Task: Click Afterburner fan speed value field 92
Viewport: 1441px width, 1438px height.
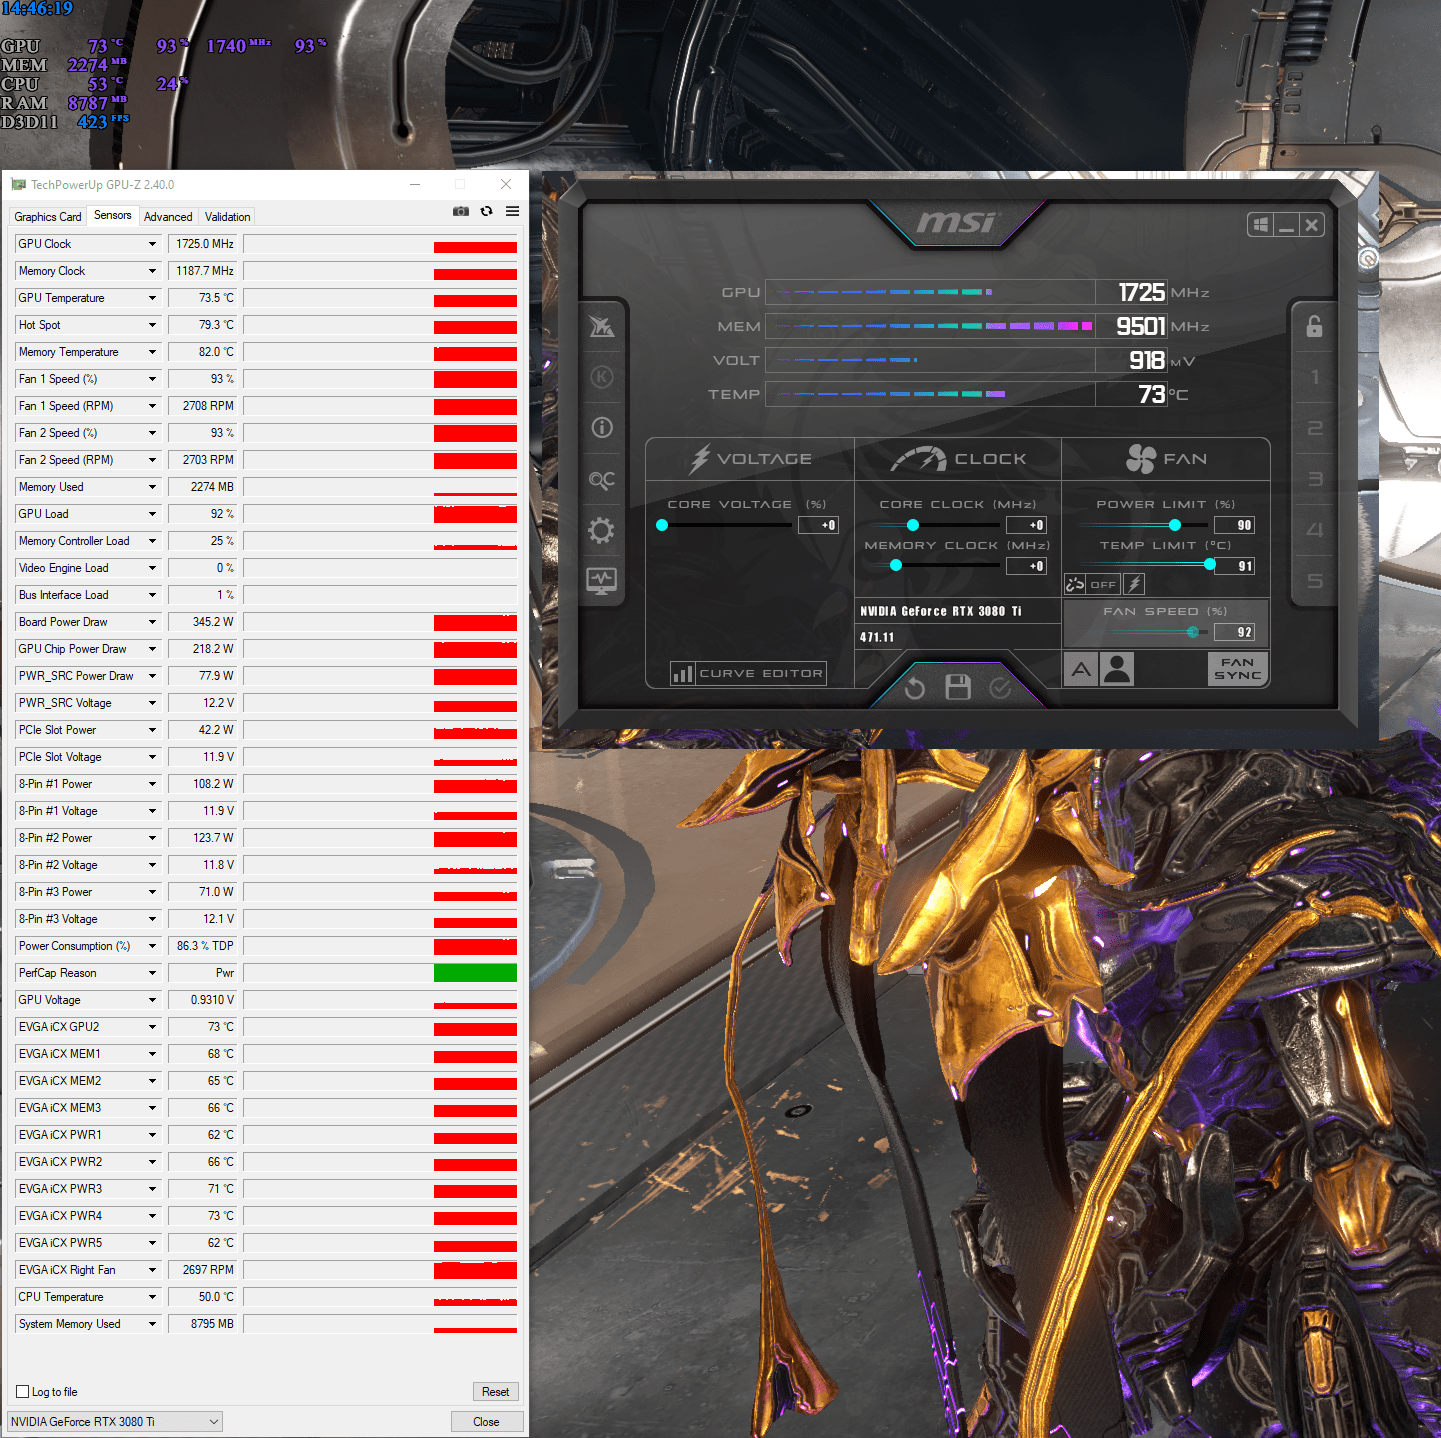Action: [x=1234, y=632]
